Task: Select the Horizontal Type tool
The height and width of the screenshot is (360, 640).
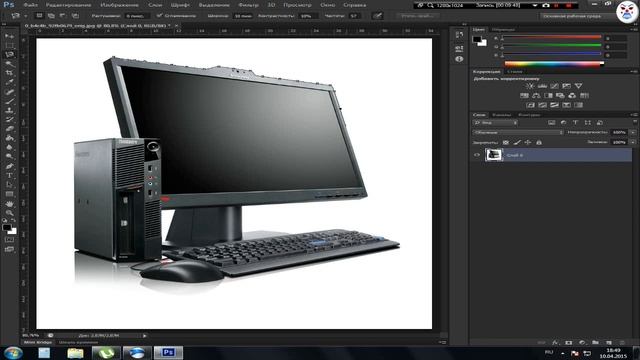Action: point(9,176)
